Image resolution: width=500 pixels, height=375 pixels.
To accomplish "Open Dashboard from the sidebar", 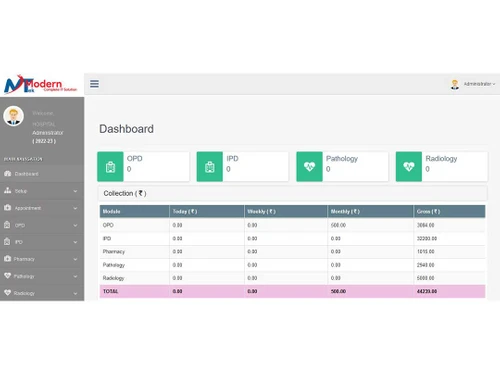I will pos(42,174).
